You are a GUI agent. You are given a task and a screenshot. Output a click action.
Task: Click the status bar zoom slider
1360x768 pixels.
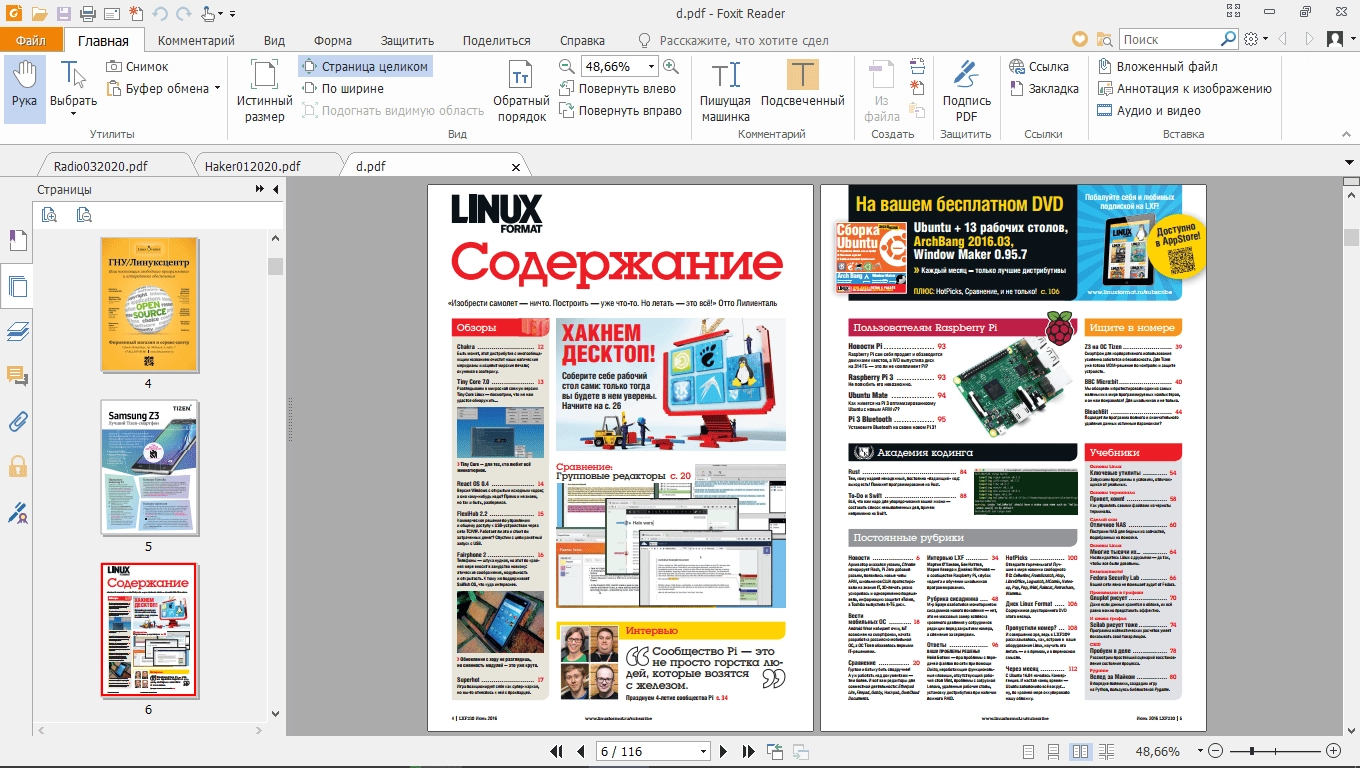click(x=1275, y=751)
